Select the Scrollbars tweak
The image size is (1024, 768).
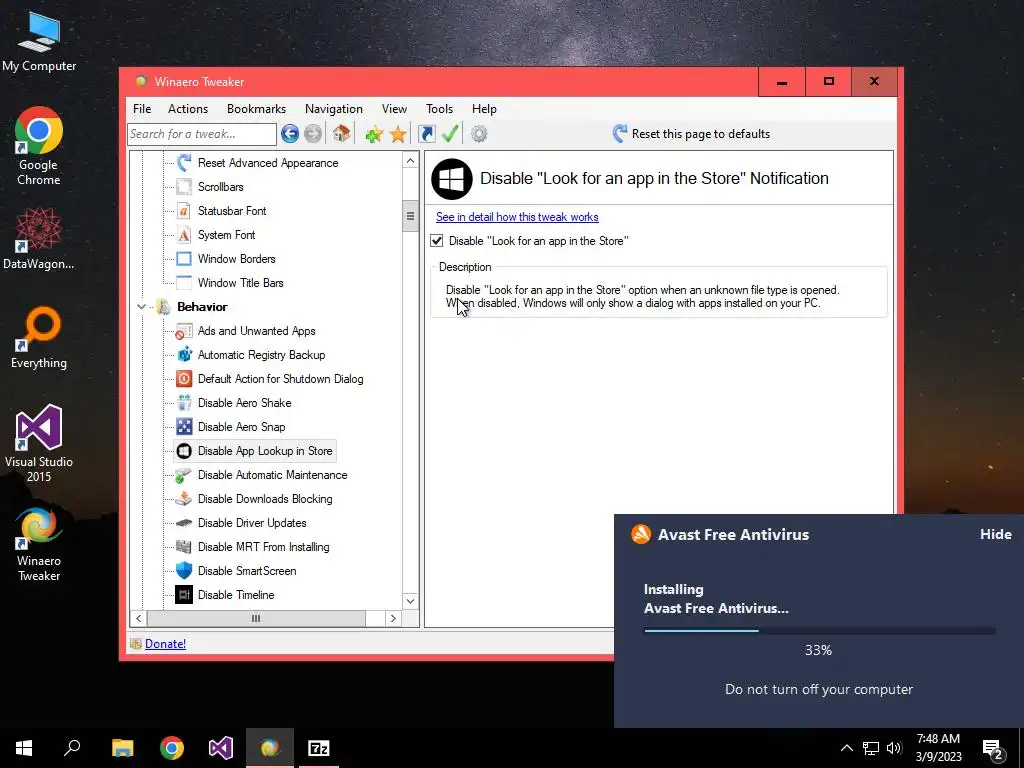pos(220,187)
